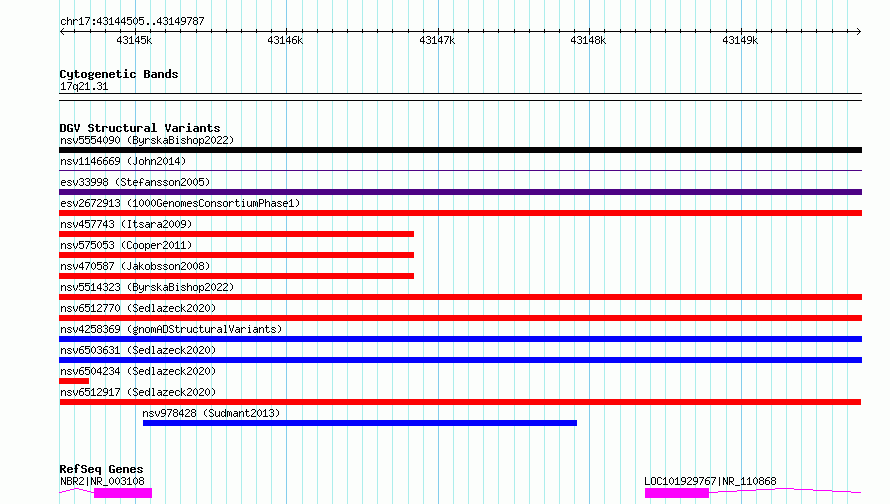Screen dimensions: 890x504
Task: Select the red nsv575053 variant bar
Action: pyautogui.click(x=237, y=255)
